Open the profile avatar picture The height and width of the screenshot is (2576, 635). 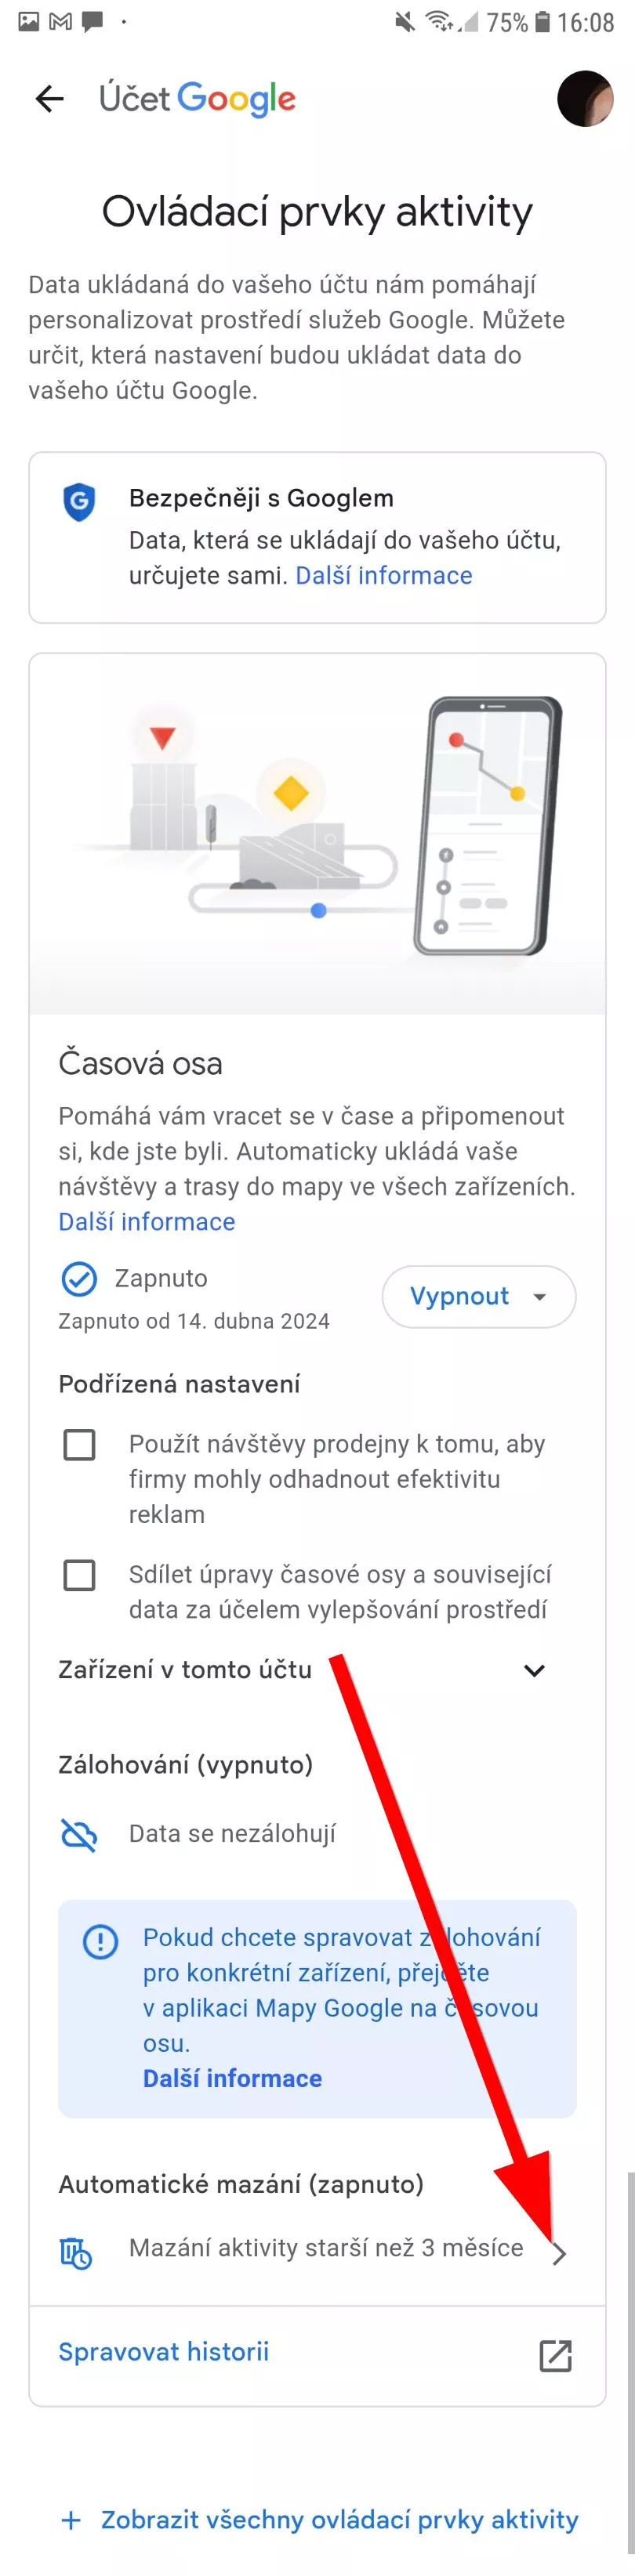point(584,98)
